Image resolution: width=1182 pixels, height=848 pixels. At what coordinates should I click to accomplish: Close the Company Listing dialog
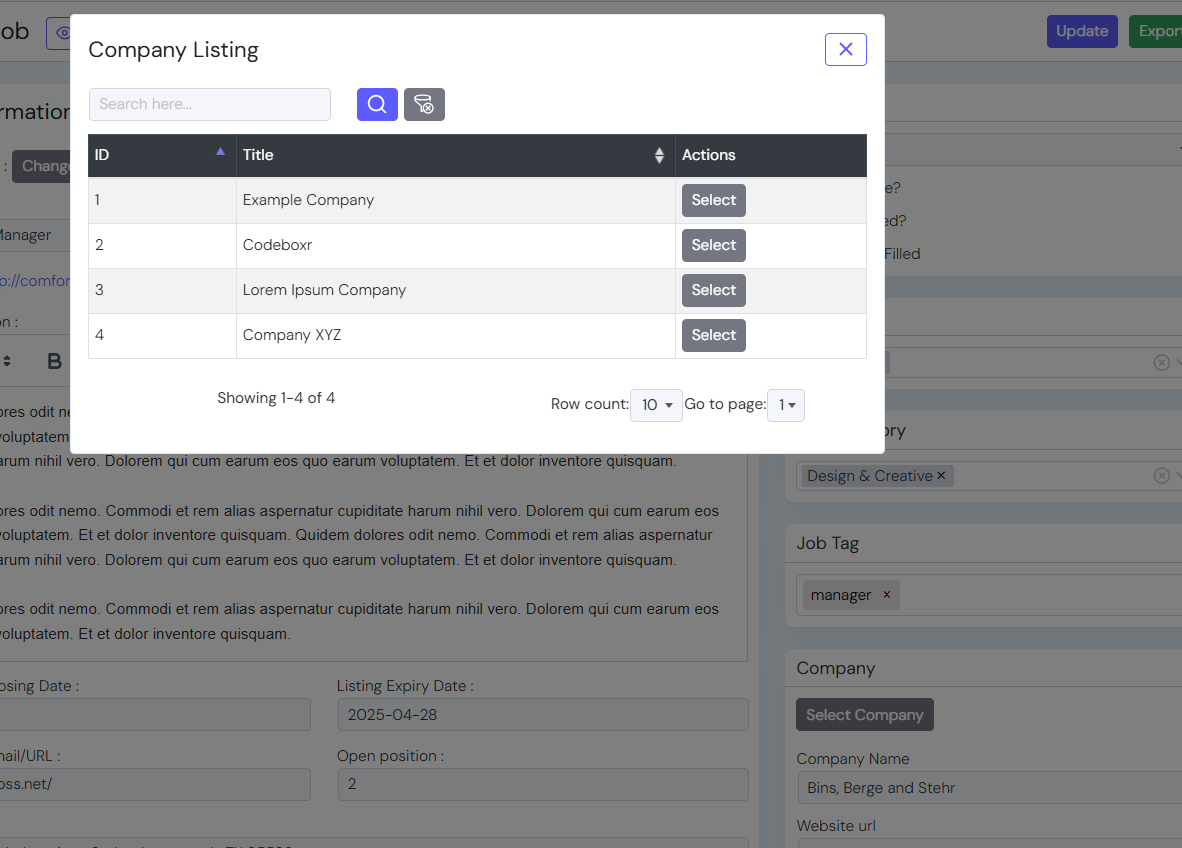(x=845, y=49)
